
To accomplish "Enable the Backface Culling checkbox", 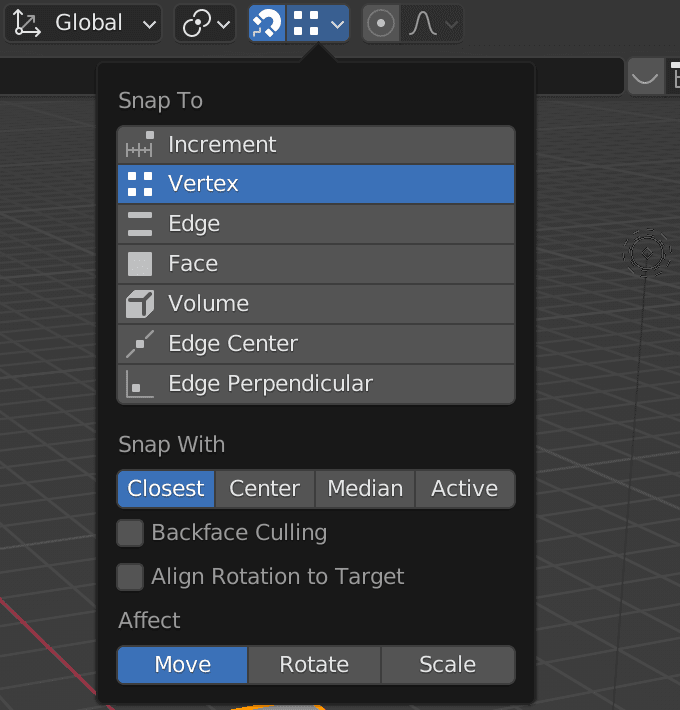I will pyautogui.click(x=130, y=532).
